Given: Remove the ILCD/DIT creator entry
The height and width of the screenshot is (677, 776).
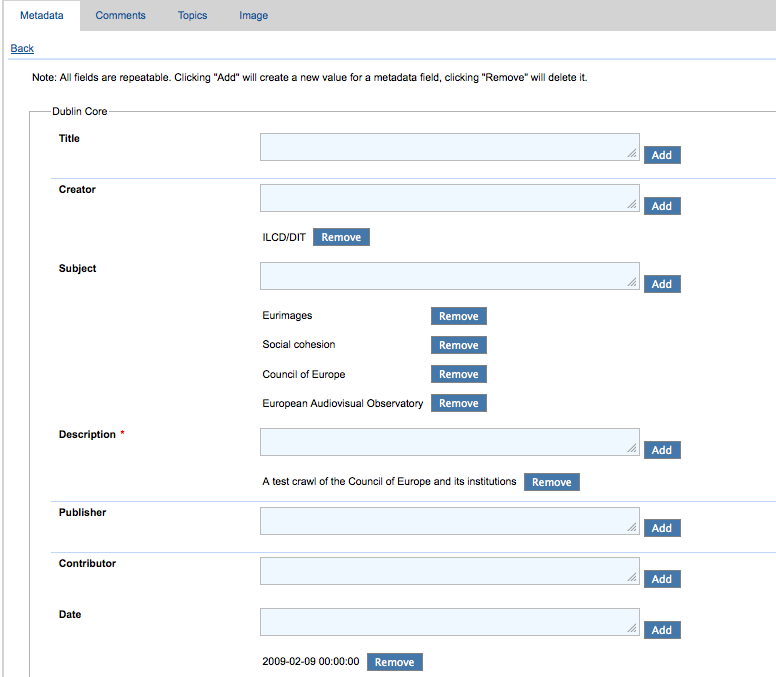Looking at the screenshot, I should 341,237.
